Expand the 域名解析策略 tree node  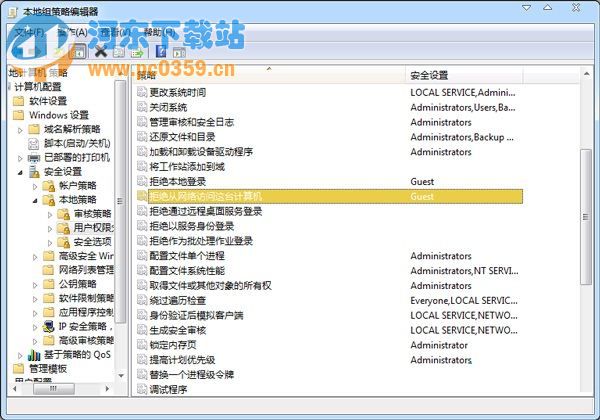(x=20, y=130)
